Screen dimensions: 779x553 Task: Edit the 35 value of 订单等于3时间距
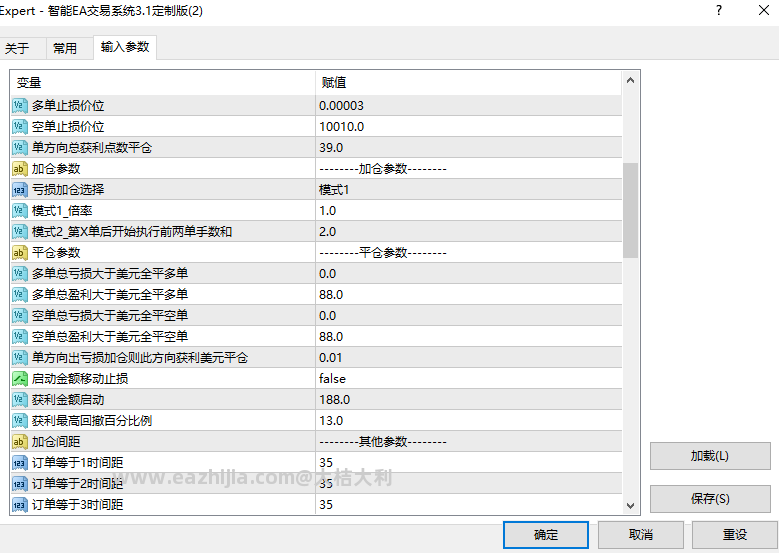click(468, 504)
